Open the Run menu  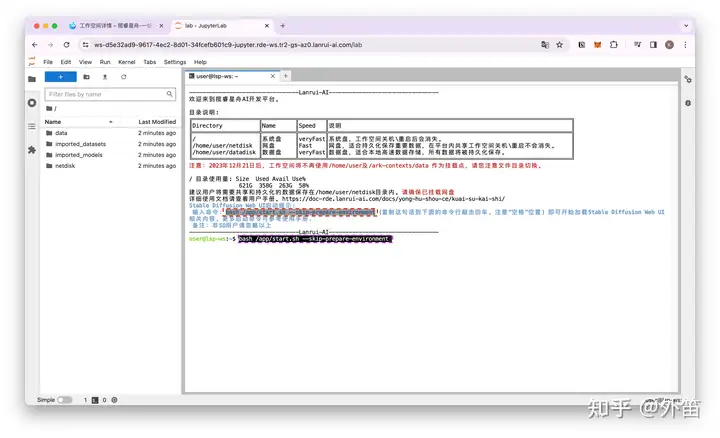(x=105, y=62)
